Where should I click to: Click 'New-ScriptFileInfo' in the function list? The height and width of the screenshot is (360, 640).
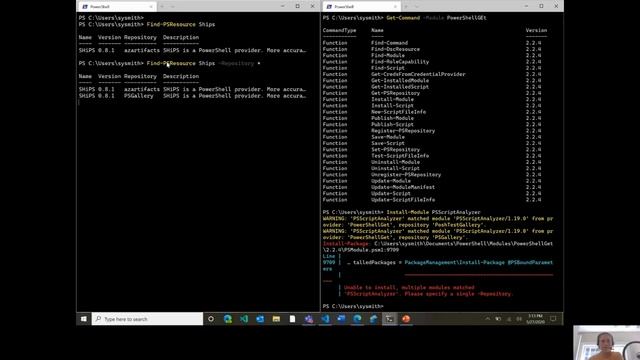coord(398,112)
